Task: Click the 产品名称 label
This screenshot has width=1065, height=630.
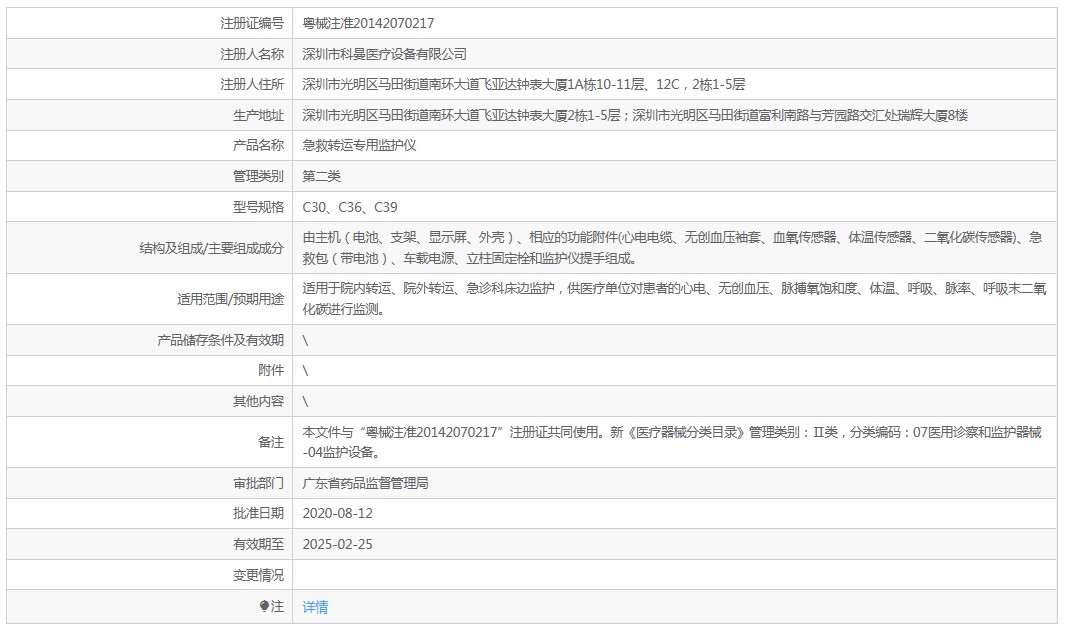Action: (258, 145)
